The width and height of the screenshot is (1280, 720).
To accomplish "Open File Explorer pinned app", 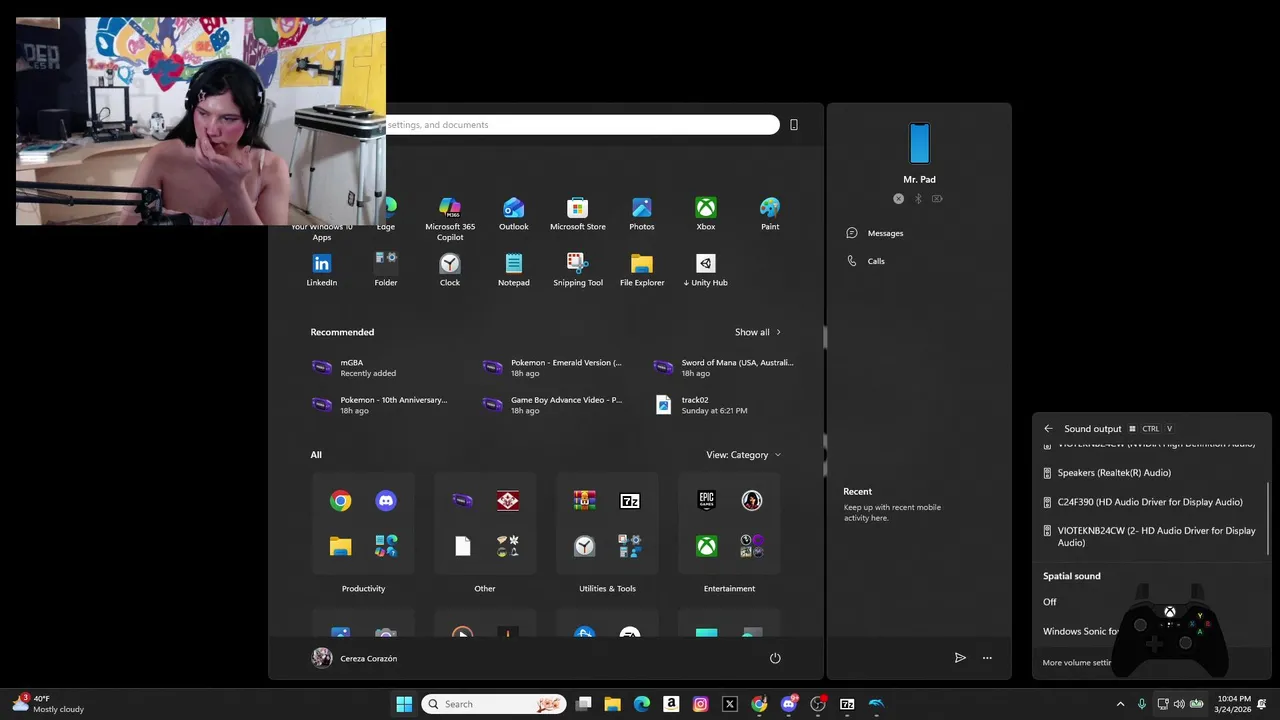I will coord(642,270).
